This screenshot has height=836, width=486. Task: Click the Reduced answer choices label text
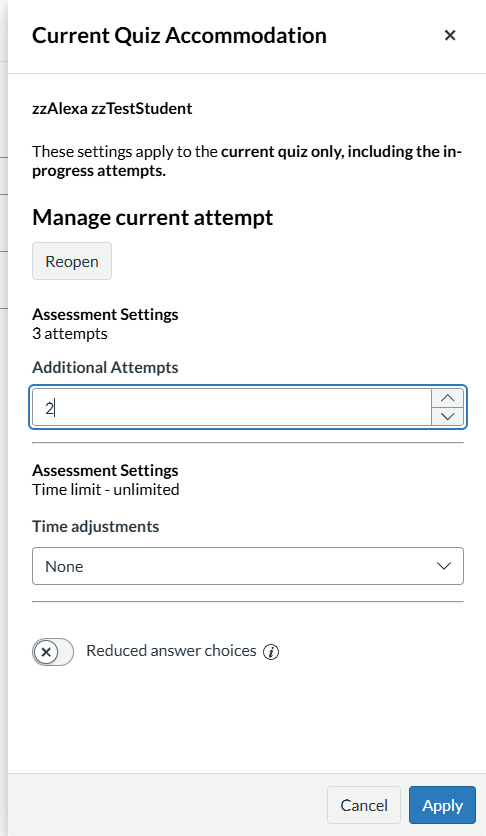point(171,651)
